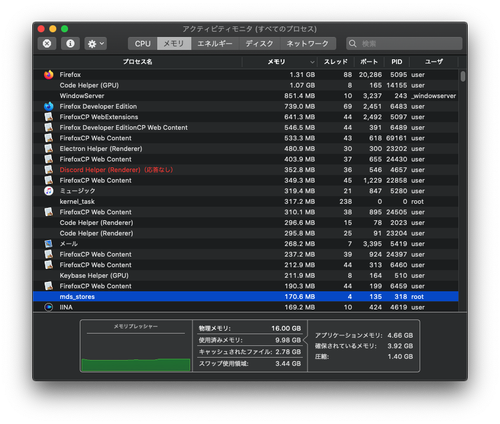Click the green メモリプレッシャー graph
Screen dimensions: 500x424
(136, 364)
